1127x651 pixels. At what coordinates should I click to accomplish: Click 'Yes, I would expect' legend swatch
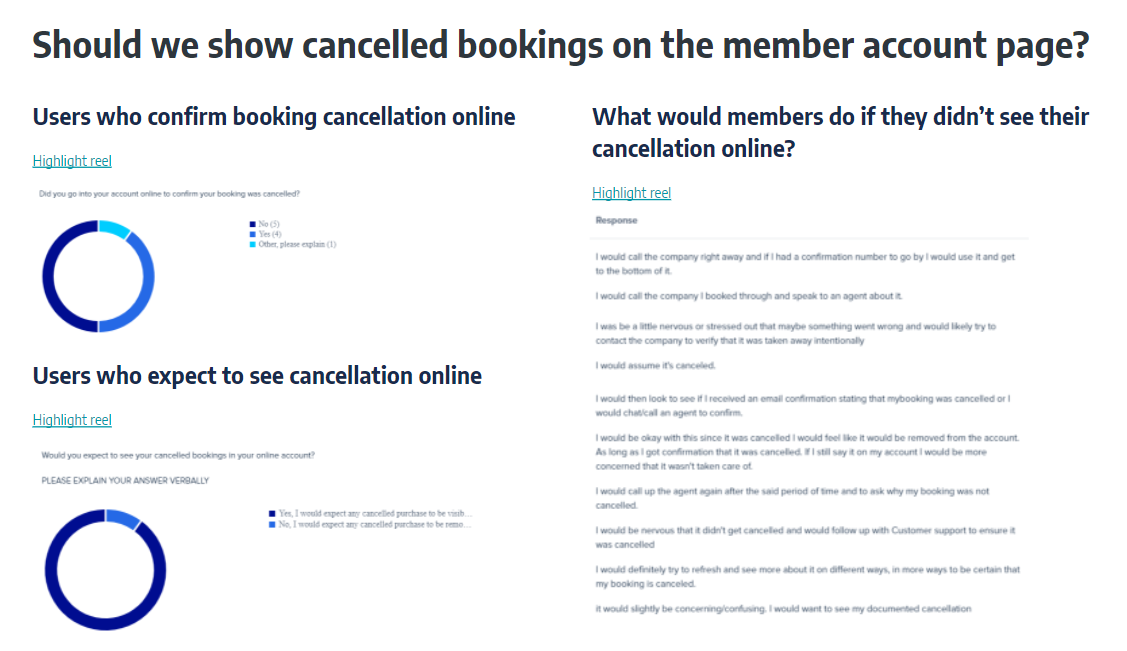tap(272, 514)
